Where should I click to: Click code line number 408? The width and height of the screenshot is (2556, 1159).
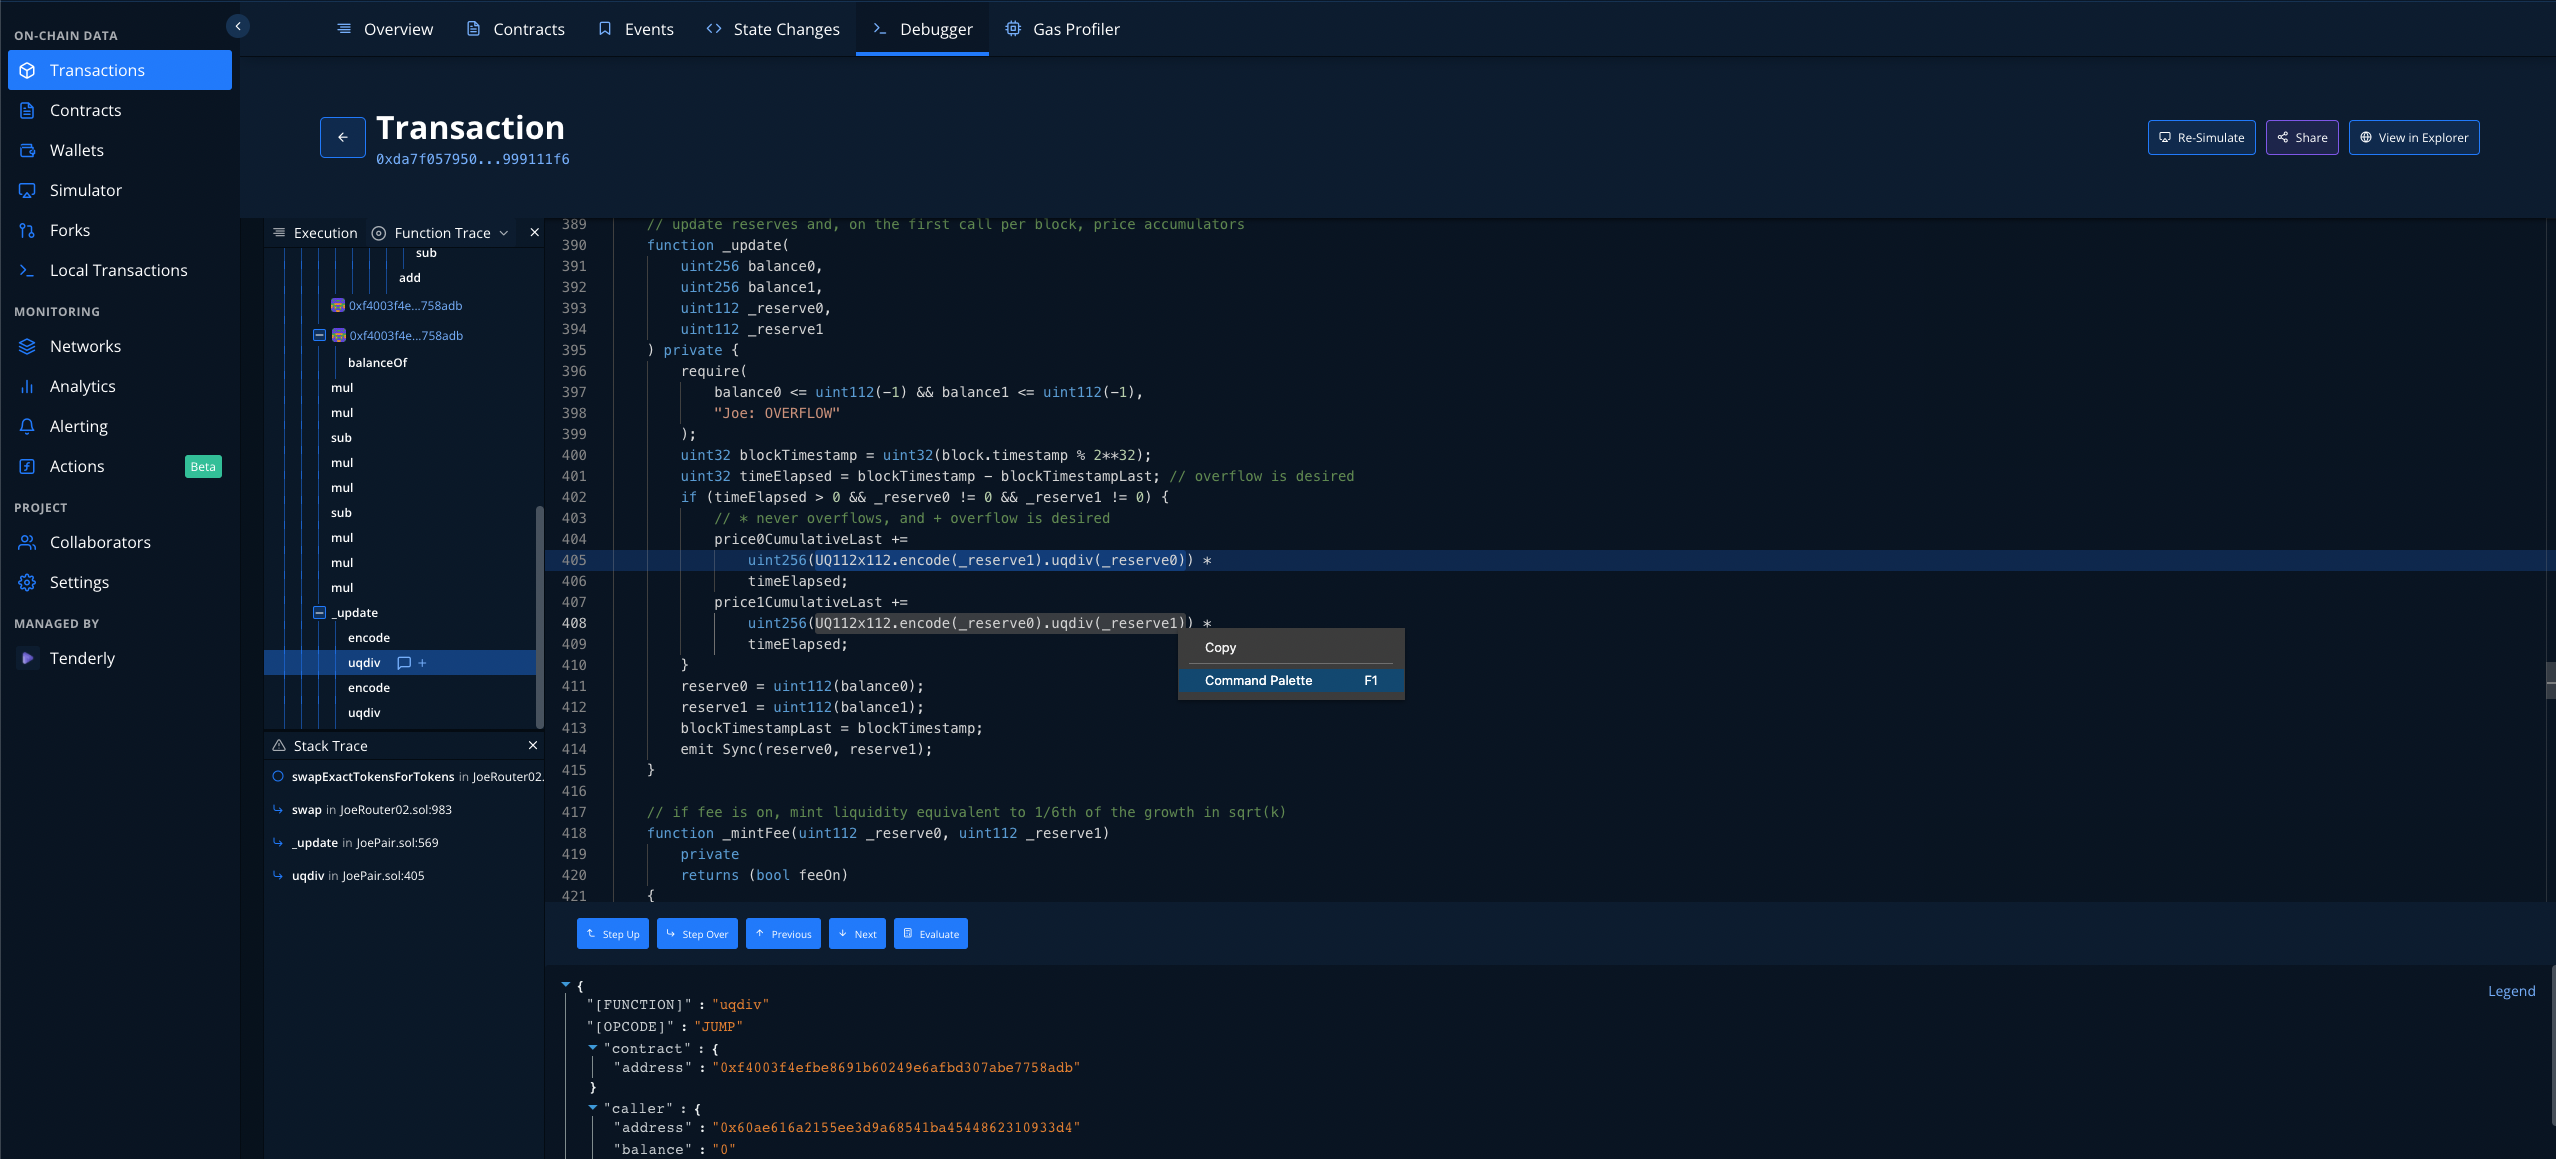point(575,623)
